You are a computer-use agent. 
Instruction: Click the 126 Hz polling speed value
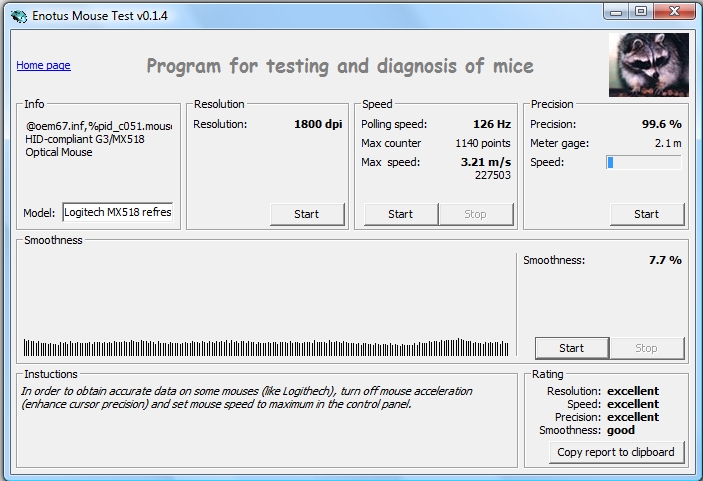492,124
